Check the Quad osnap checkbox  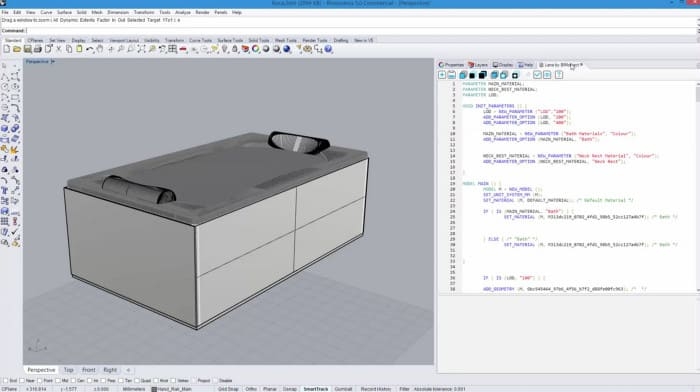tap(136, 381)
